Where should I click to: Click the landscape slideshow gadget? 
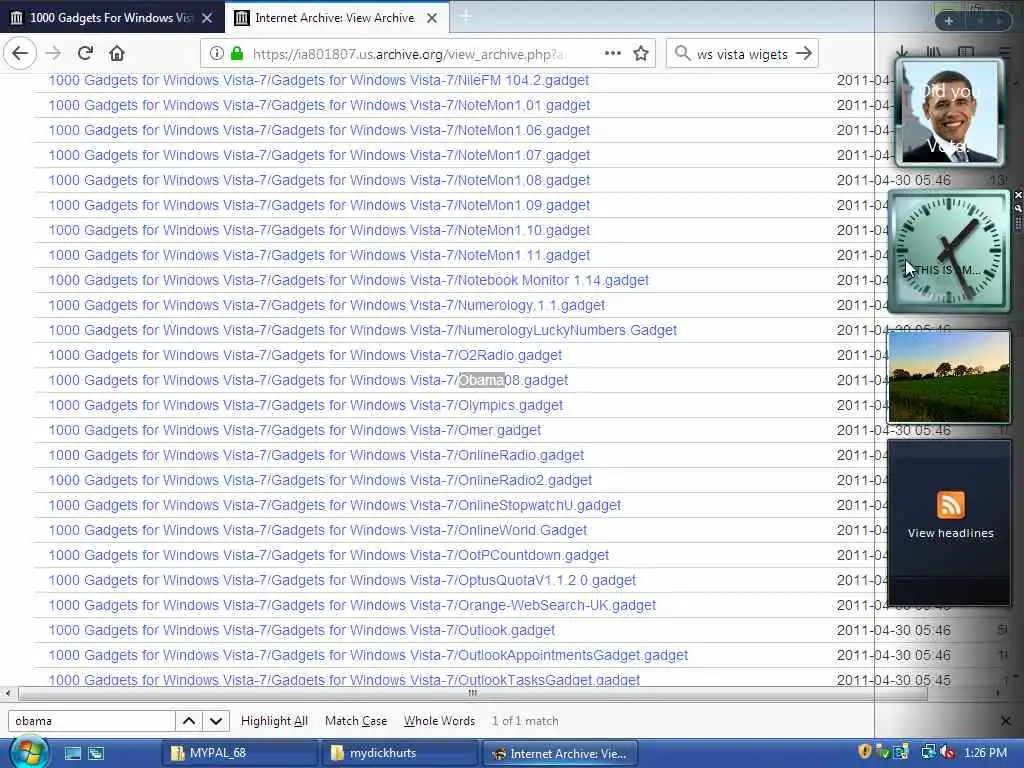949,376
